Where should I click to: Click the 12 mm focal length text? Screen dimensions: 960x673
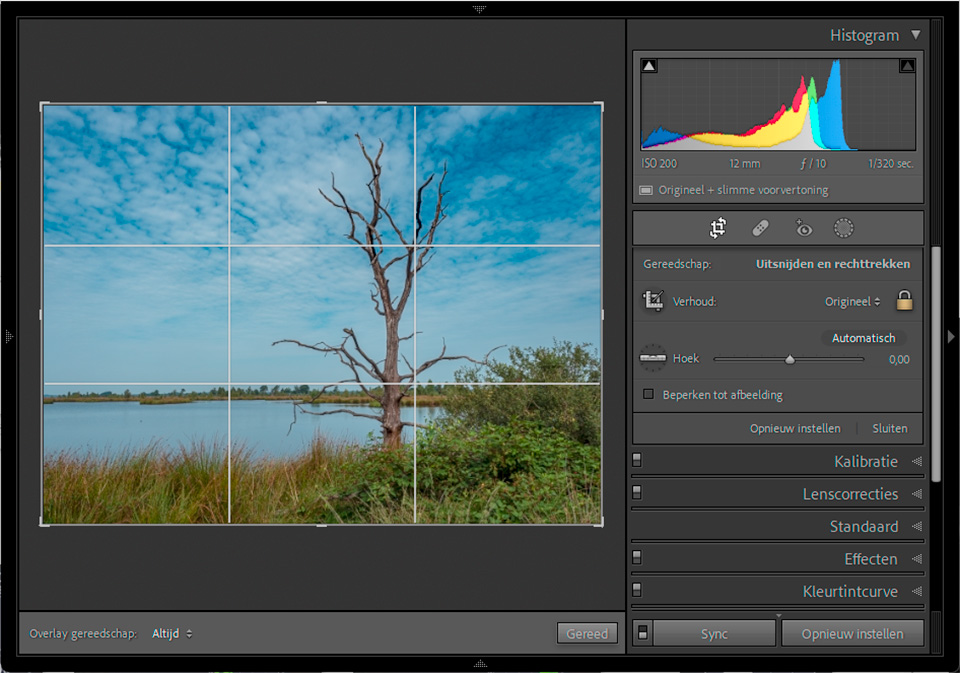744,164
